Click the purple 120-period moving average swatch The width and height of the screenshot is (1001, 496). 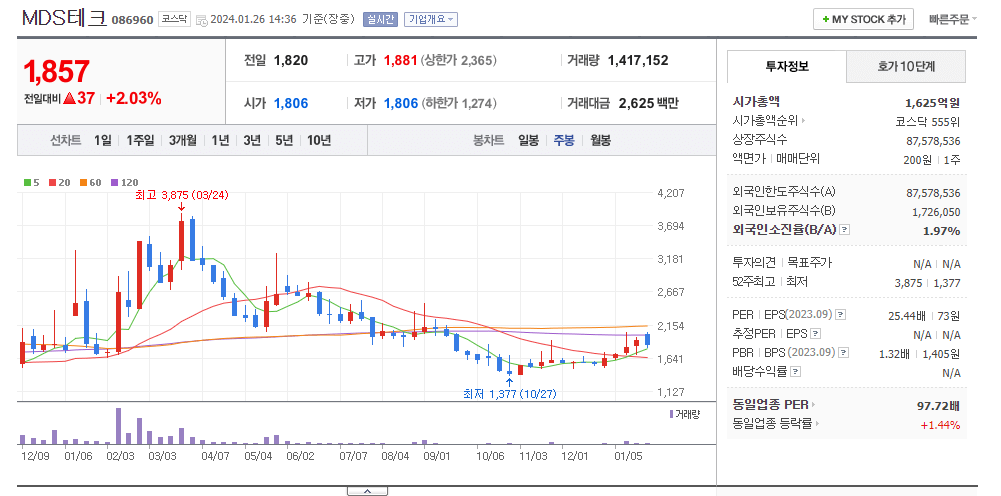point(114,183)
